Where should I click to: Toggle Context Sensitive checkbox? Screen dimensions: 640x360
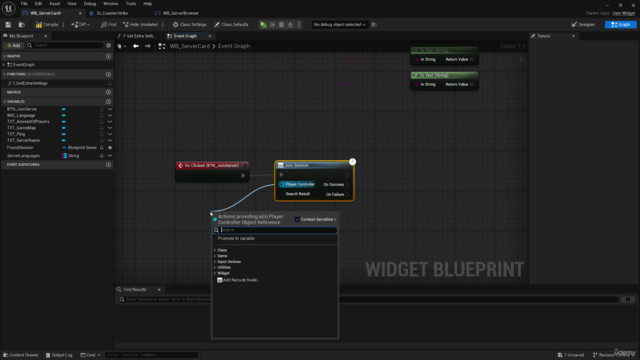click(x=298, y=219)
